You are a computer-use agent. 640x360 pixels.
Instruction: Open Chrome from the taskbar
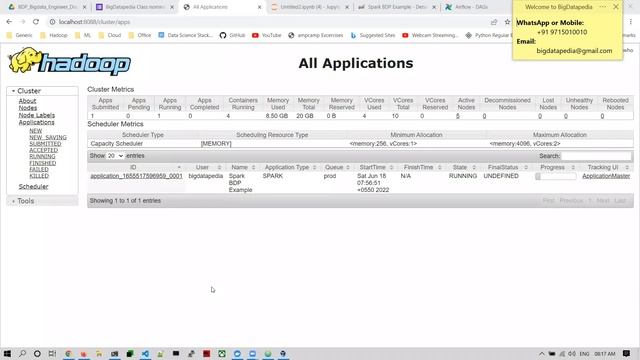[x=68, y=353]
